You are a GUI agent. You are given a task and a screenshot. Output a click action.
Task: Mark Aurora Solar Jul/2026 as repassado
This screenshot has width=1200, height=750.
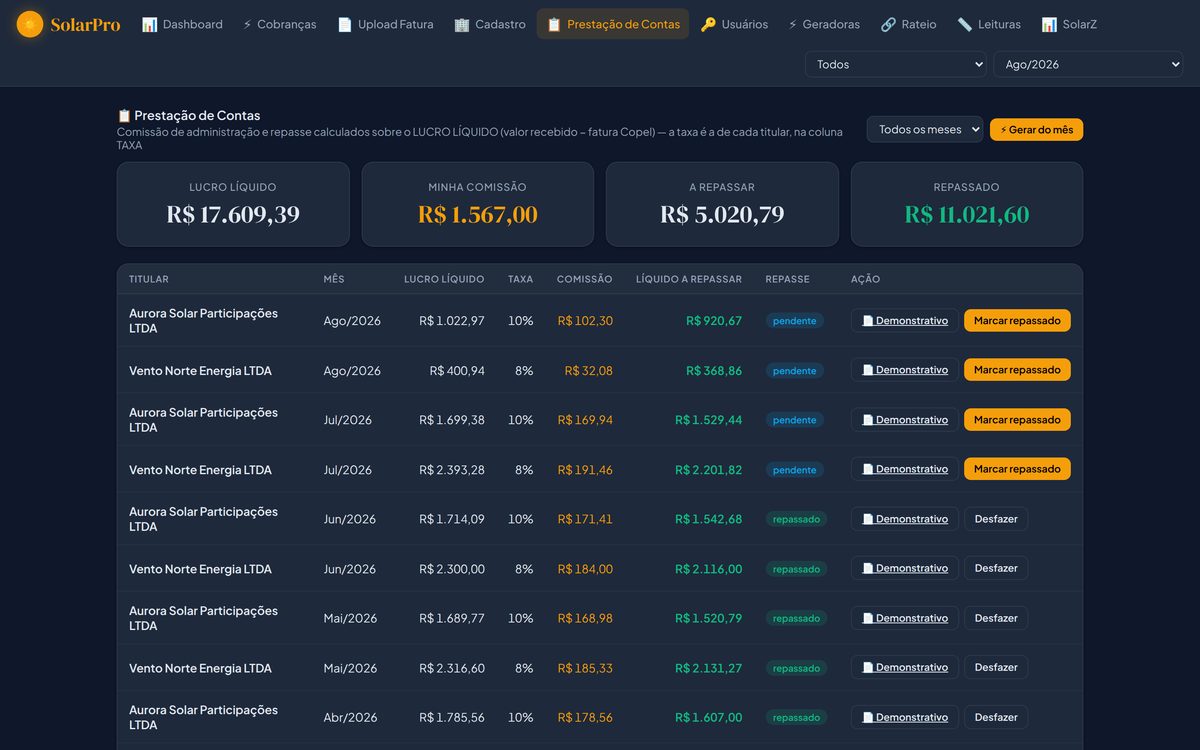(x=1017, y=420)
